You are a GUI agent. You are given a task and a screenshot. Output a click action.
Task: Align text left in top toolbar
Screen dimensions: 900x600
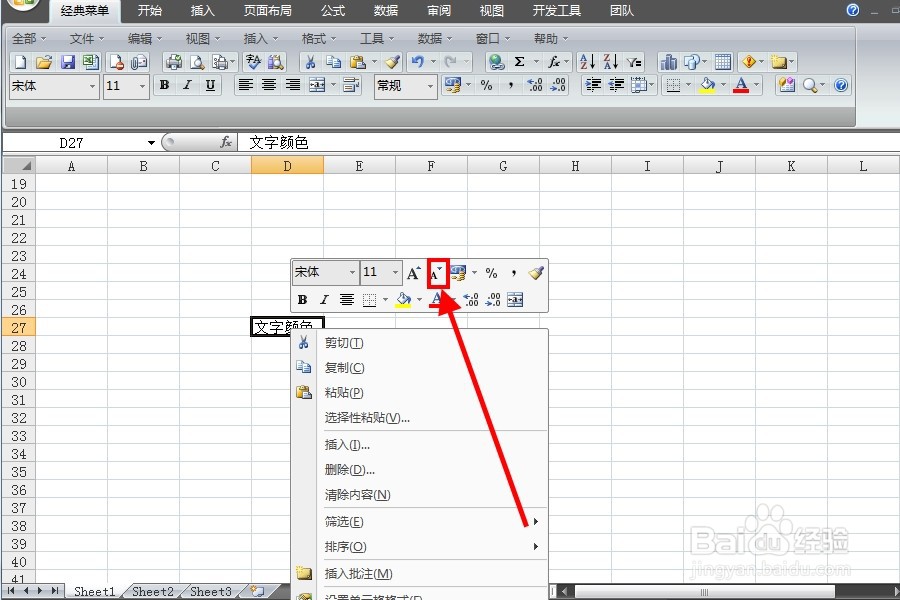tap(246, 86)
